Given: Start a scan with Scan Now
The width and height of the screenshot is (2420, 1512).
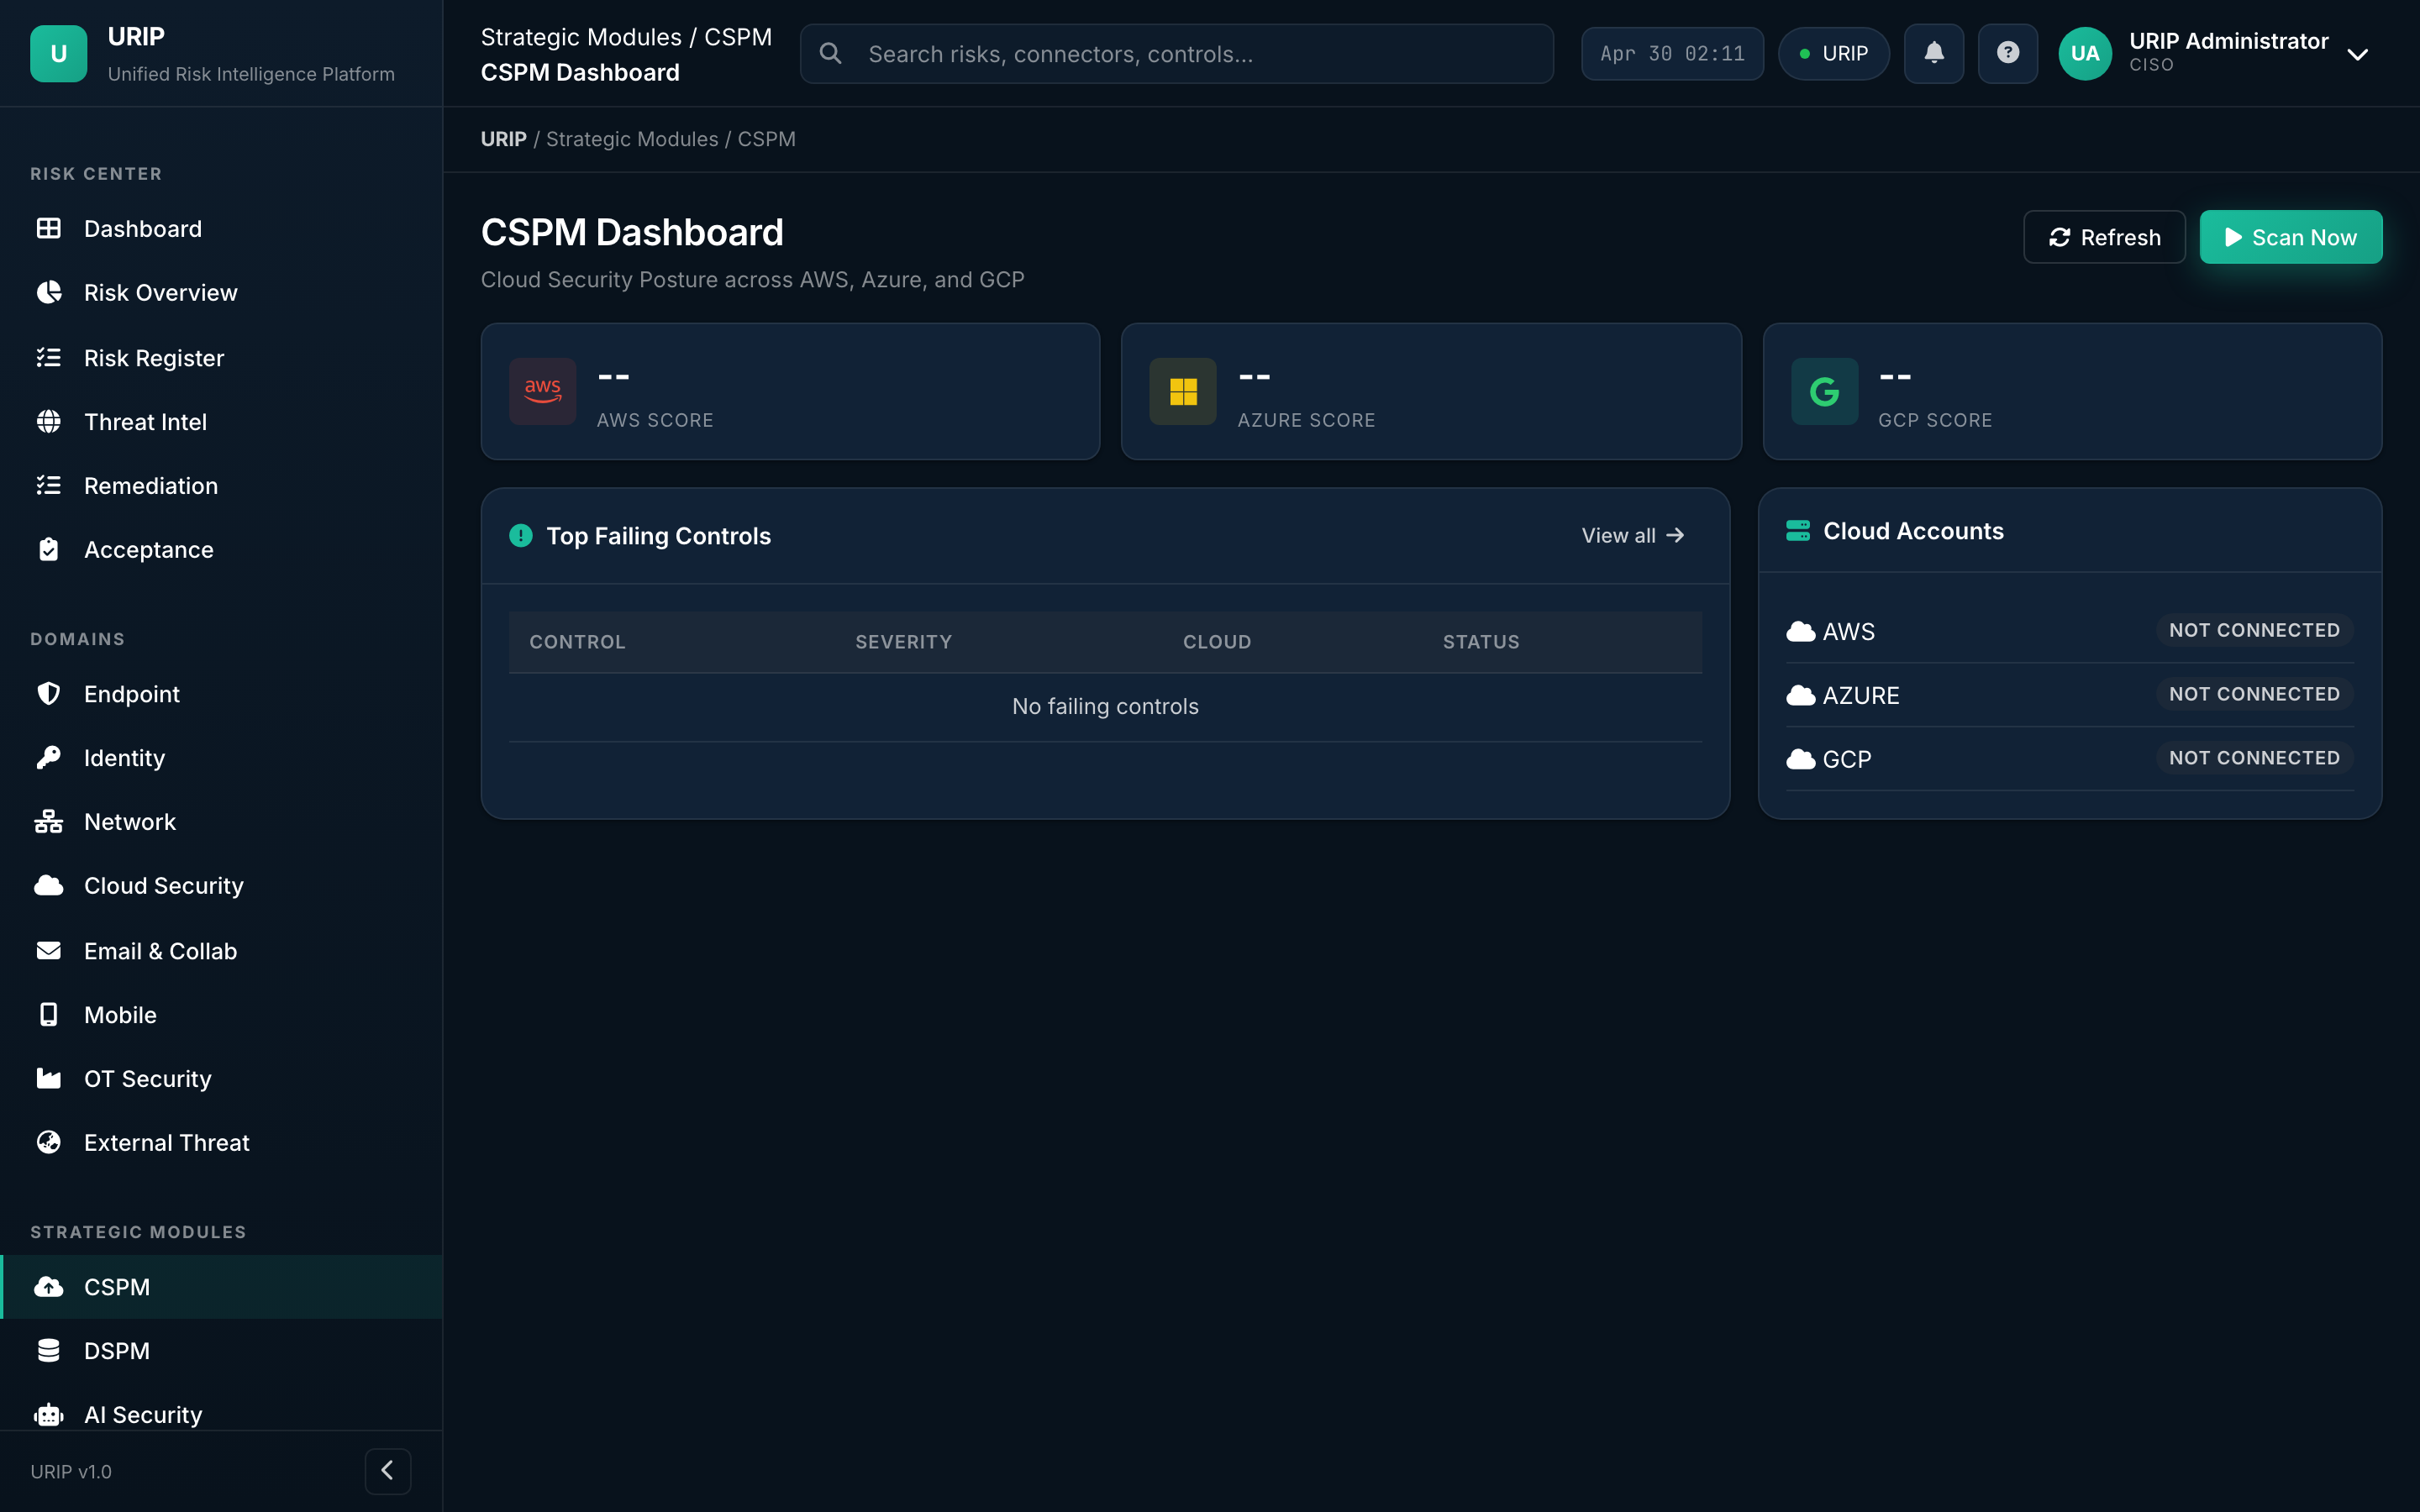Looking at the screenshot, I should pyautogui.click(x=2291, y=237).
